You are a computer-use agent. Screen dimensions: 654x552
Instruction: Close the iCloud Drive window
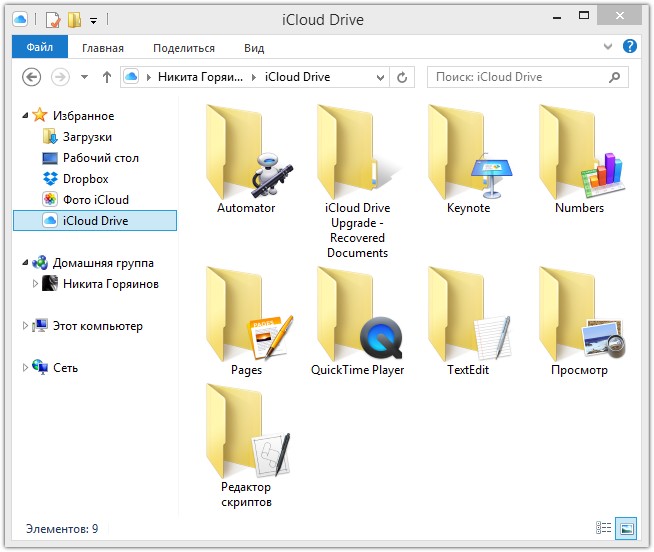pos(619,16)
